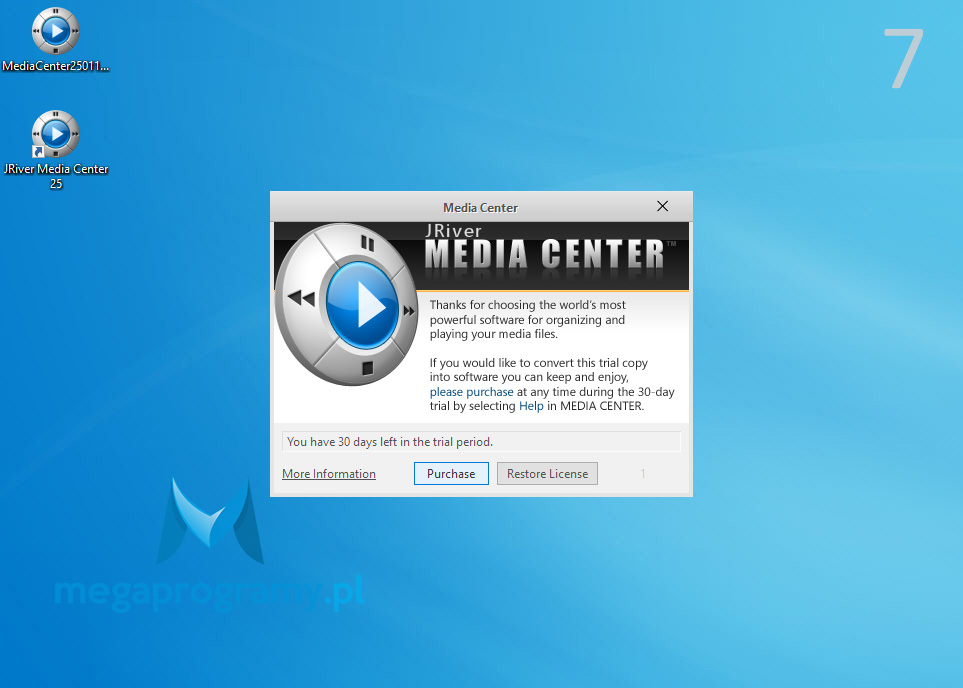The width and height of the screenshot is (963, 688).
Task: Click the fast-forward arrows on the logo
Action: pos(409,311)
